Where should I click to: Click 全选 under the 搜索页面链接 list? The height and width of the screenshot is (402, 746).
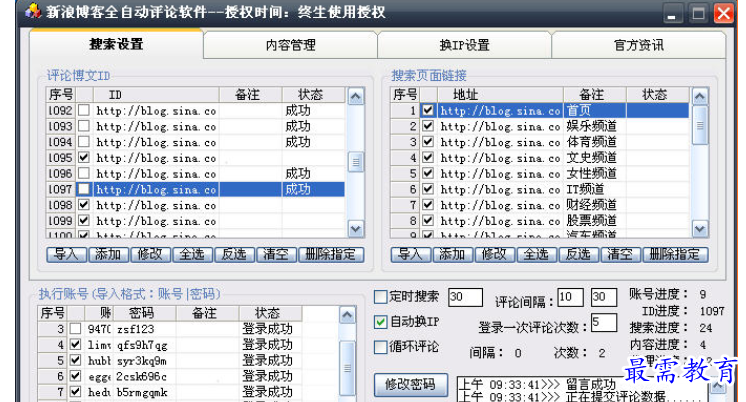pyautogui.click(x=536, y=255)
